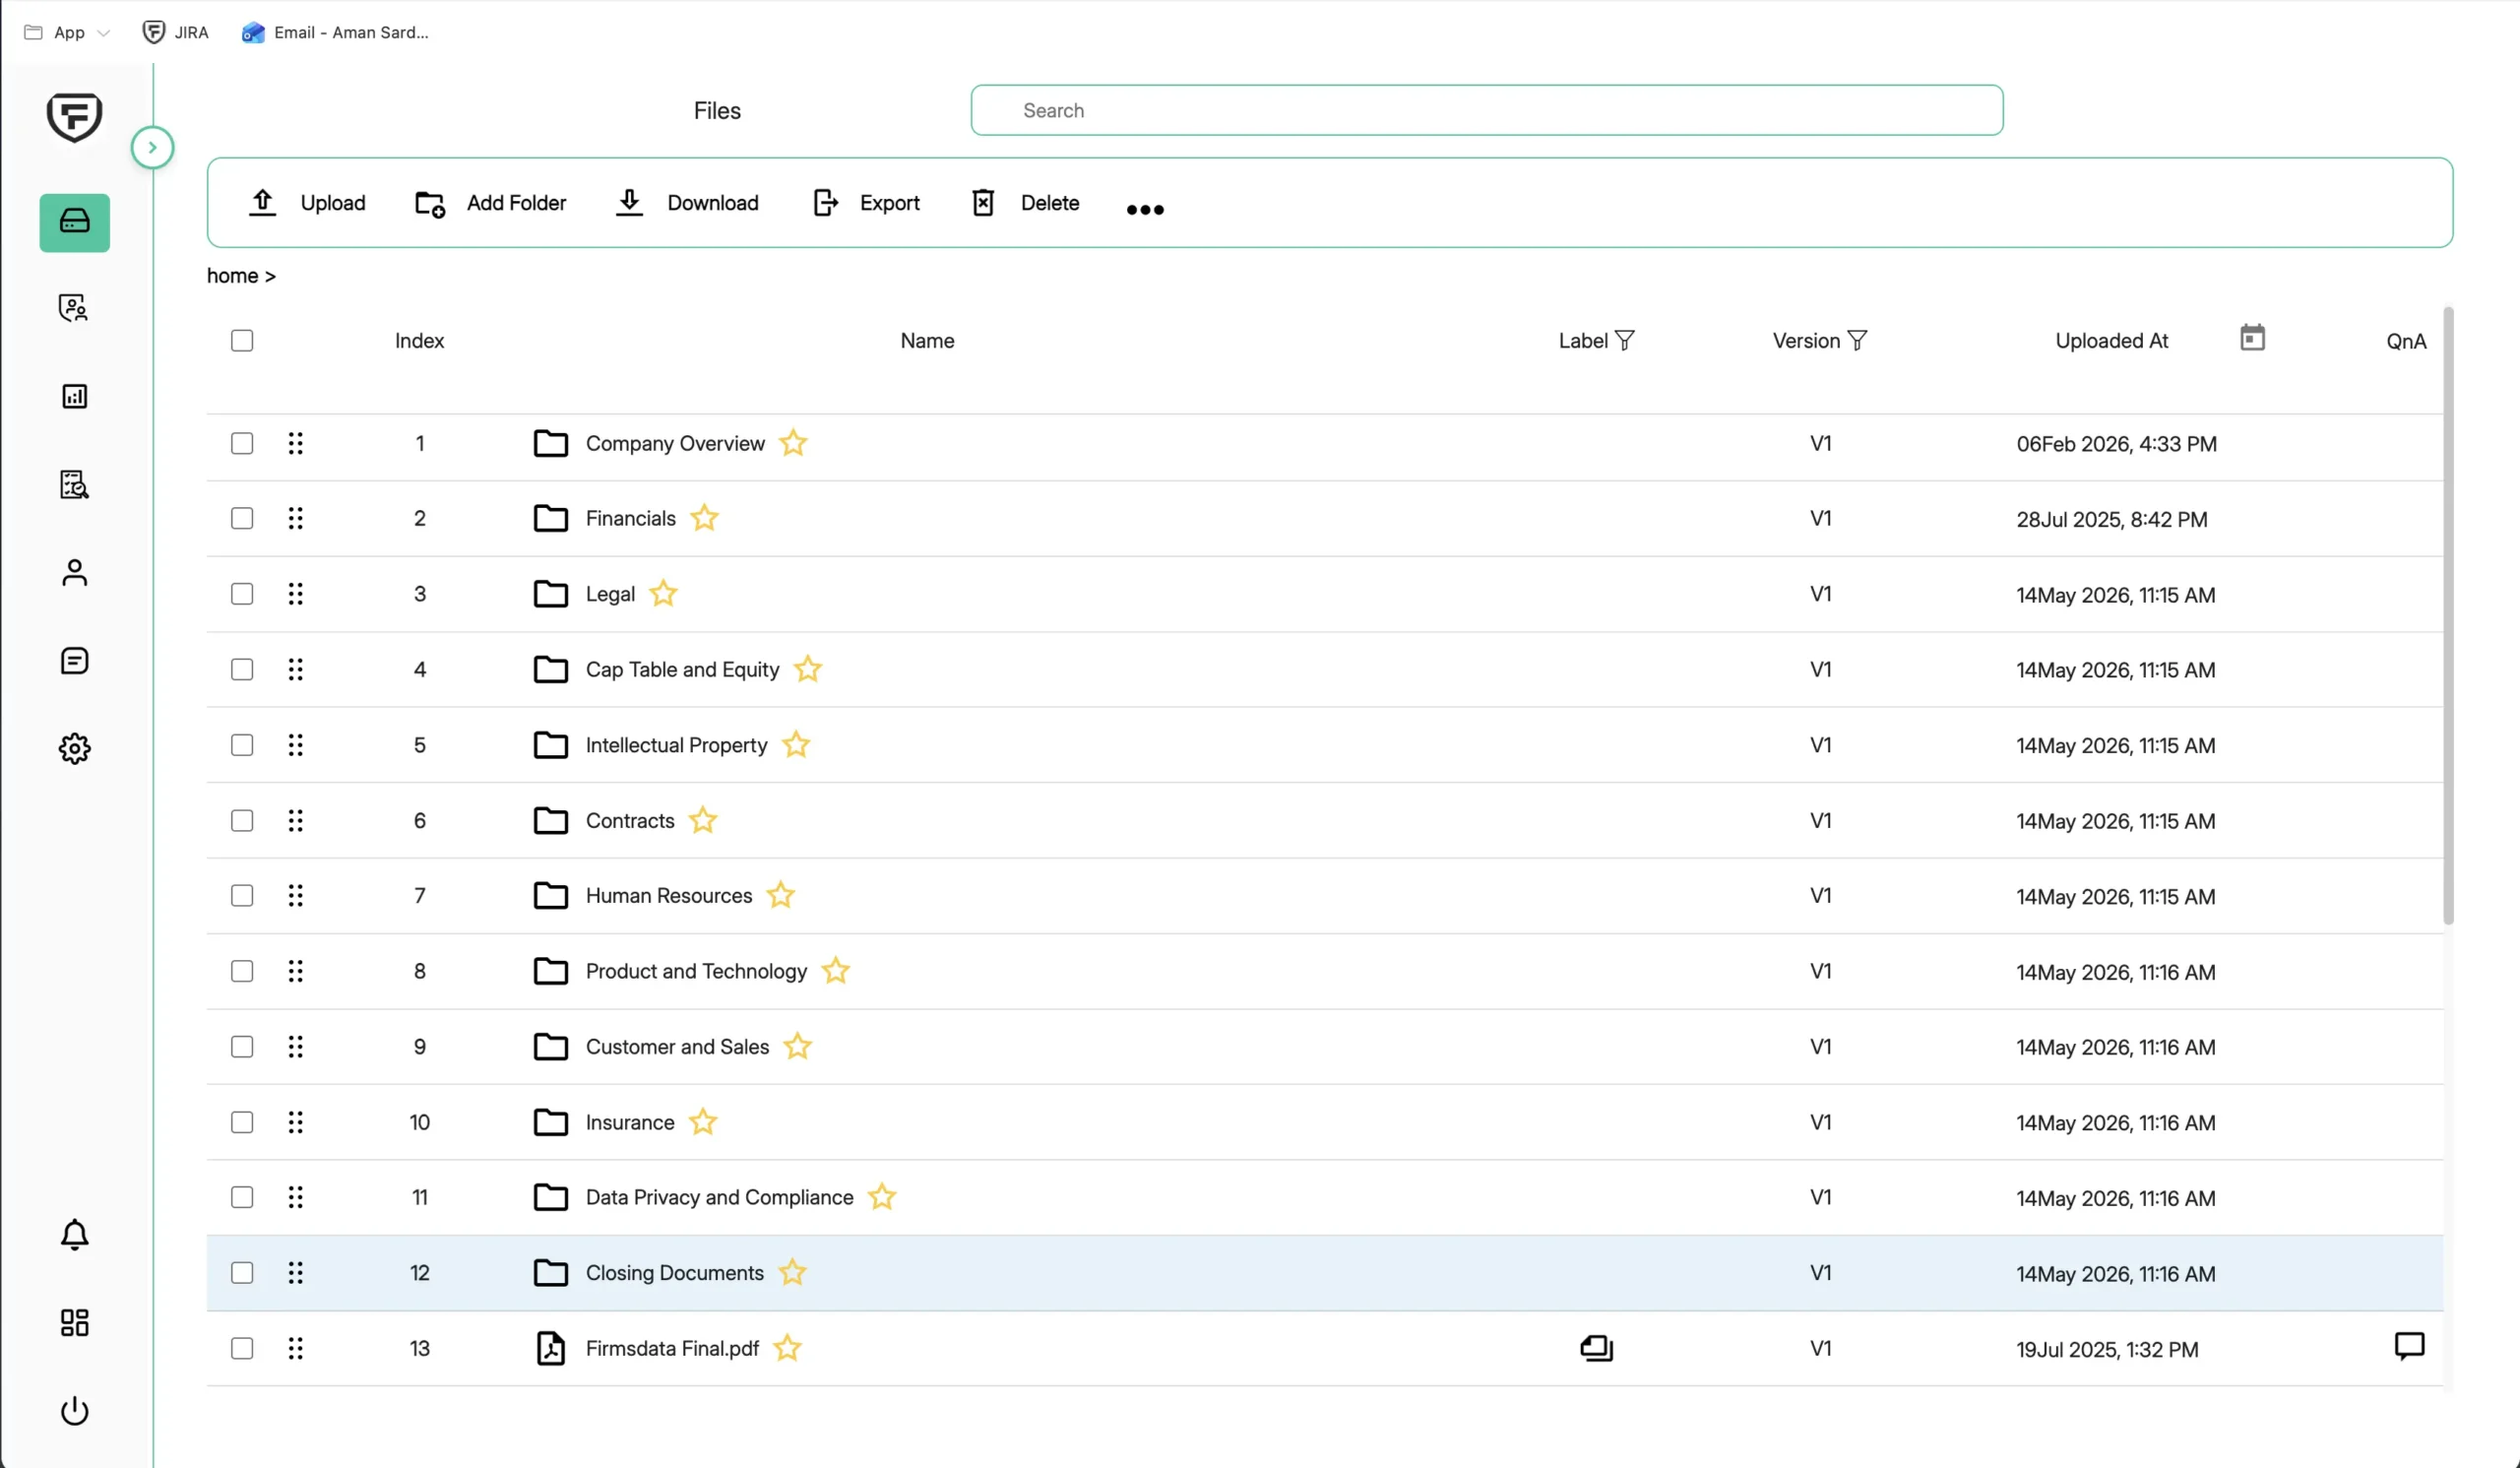Open the Customer and Sales folder
Image resolution: width=2520 pixels, height=1468 pixels.
(677, 1047)
